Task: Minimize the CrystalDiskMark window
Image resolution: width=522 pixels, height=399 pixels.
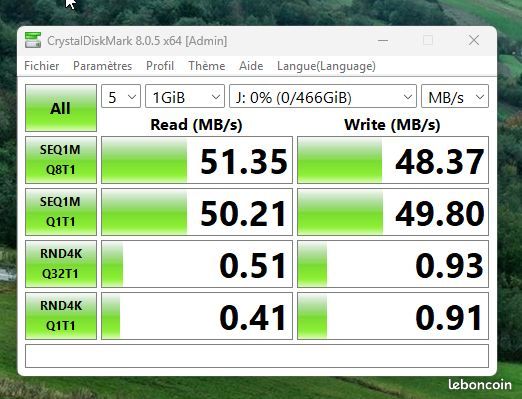Action: point(383,40)
